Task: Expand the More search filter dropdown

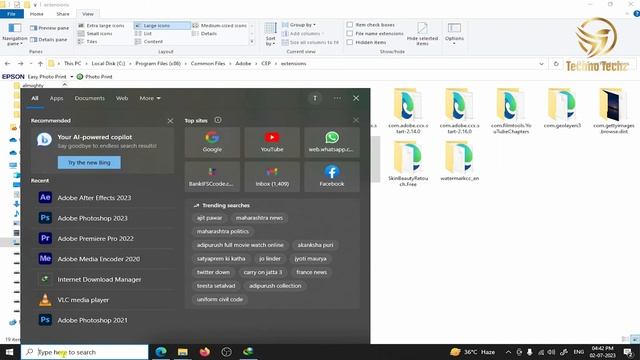Action: click(150, 98)
